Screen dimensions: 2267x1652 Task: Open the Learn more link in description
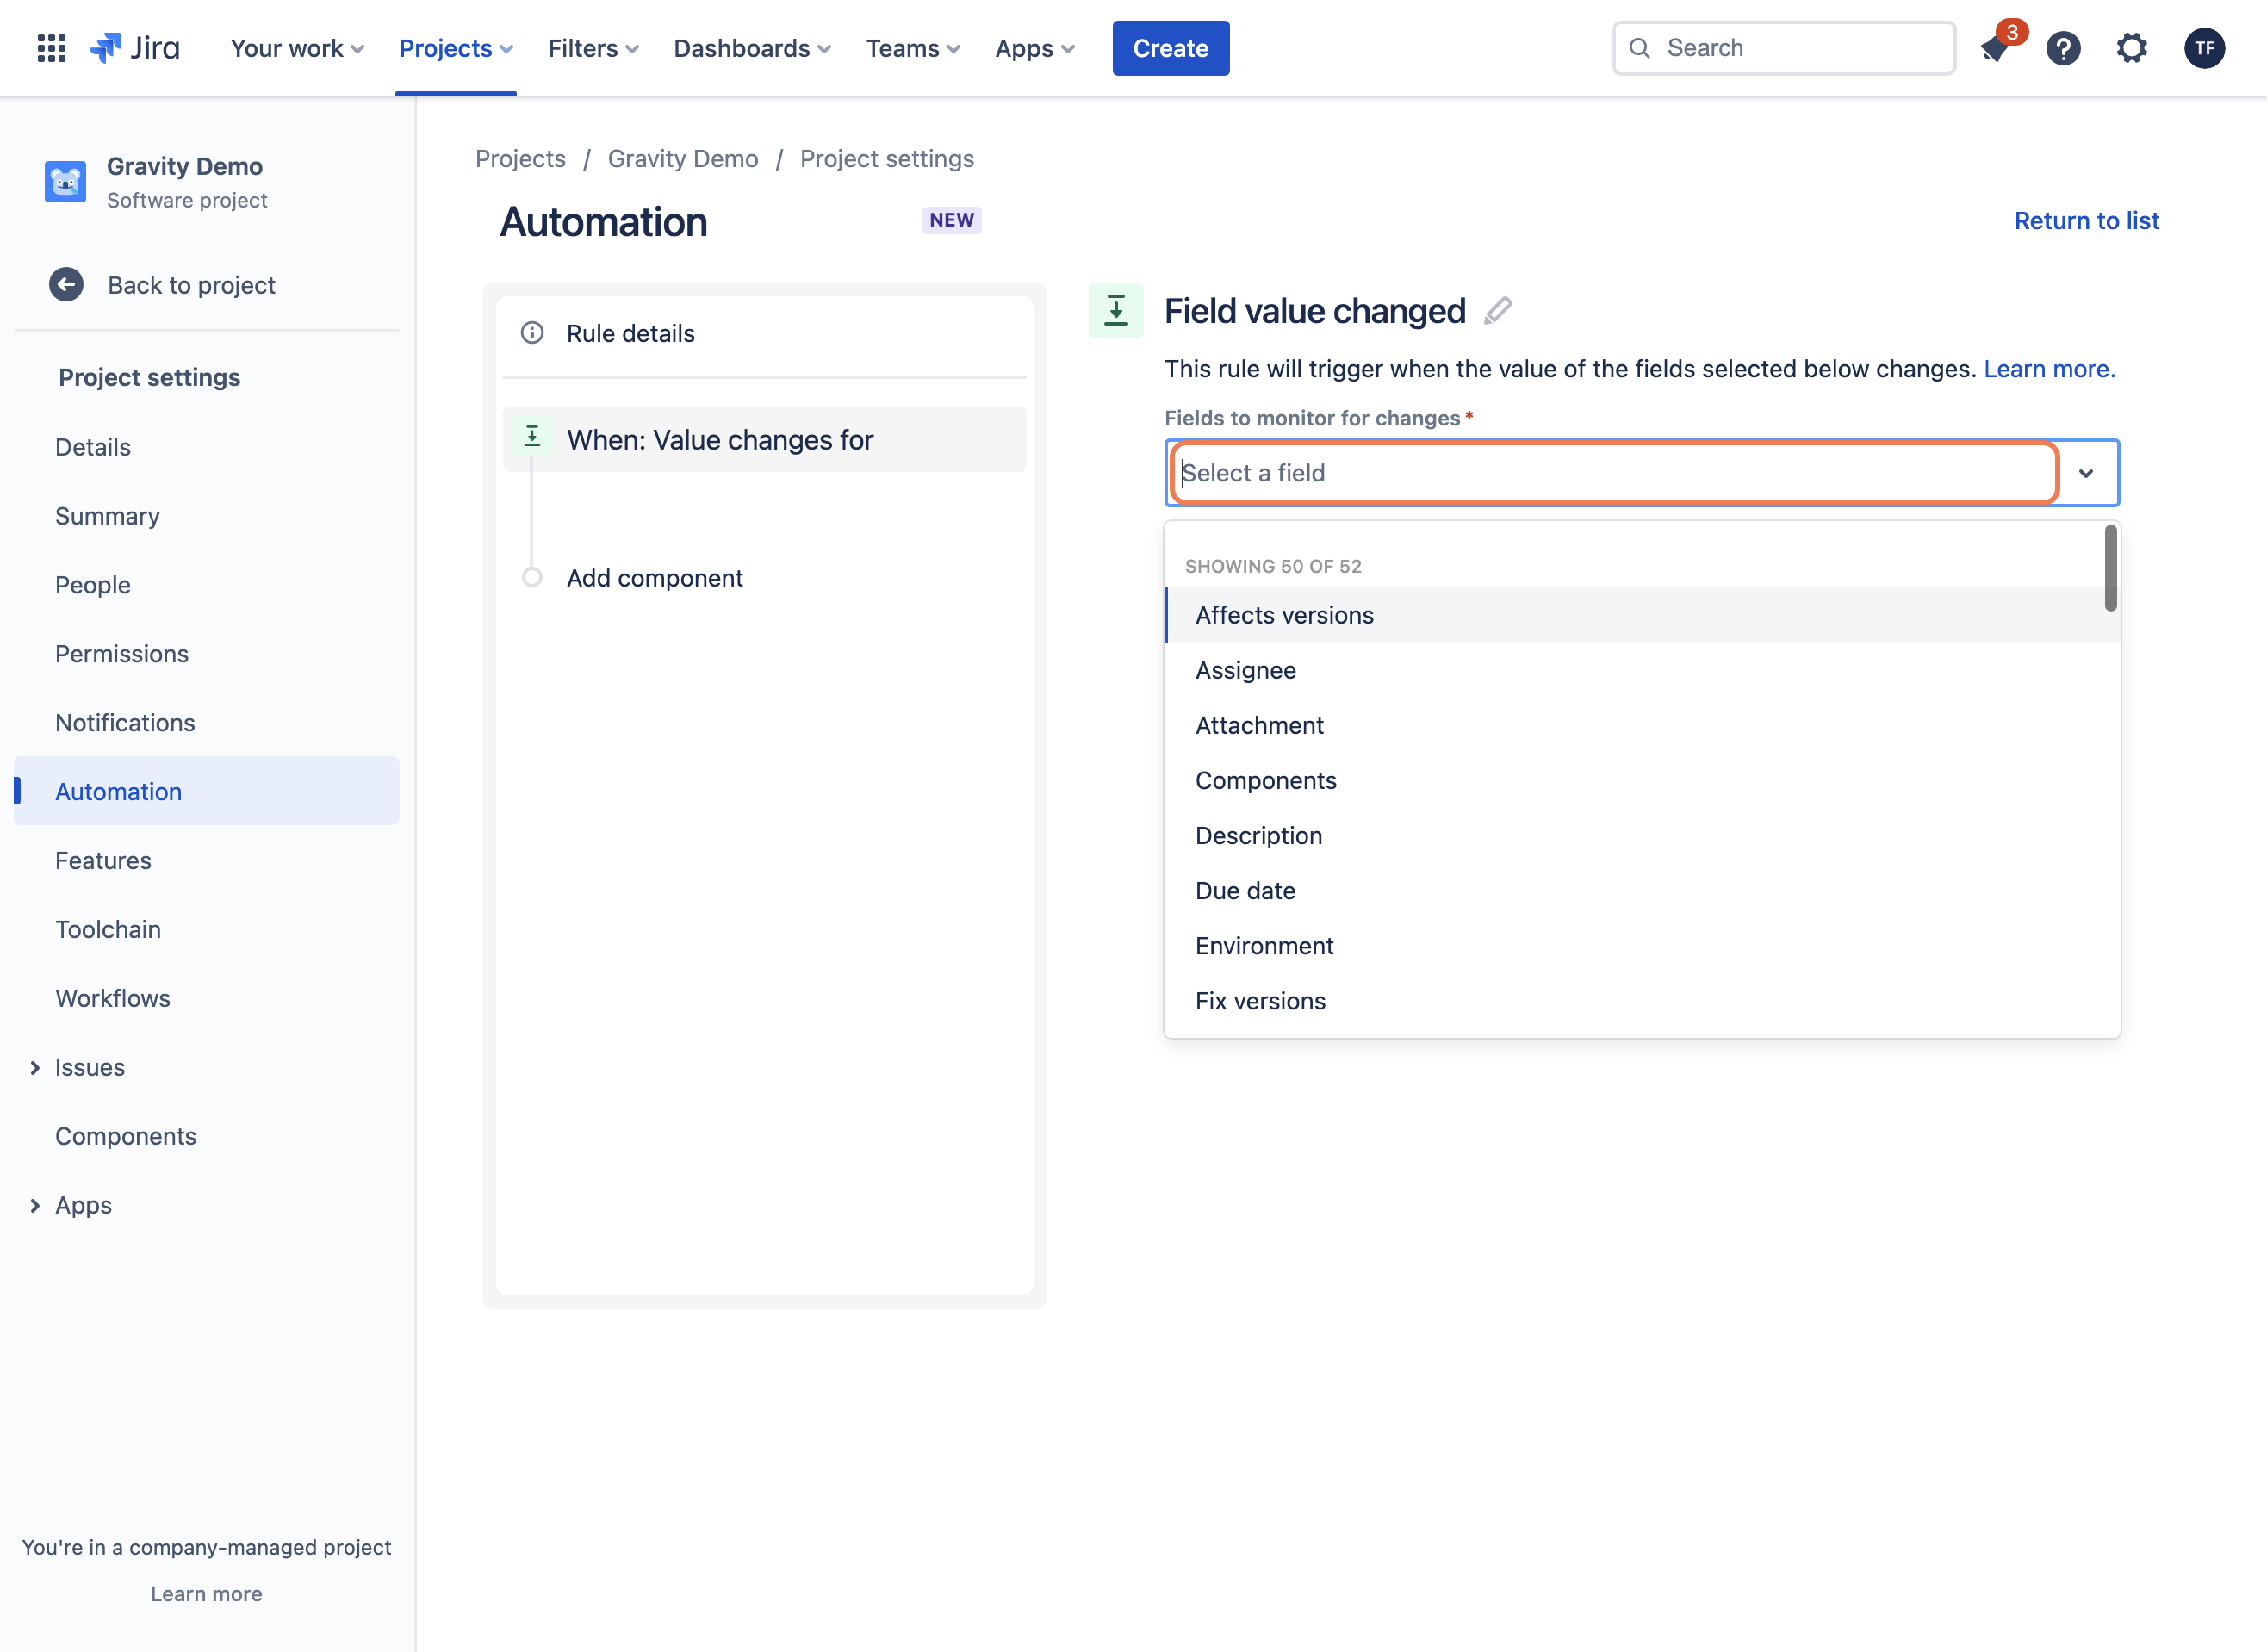pos(2049,369)
